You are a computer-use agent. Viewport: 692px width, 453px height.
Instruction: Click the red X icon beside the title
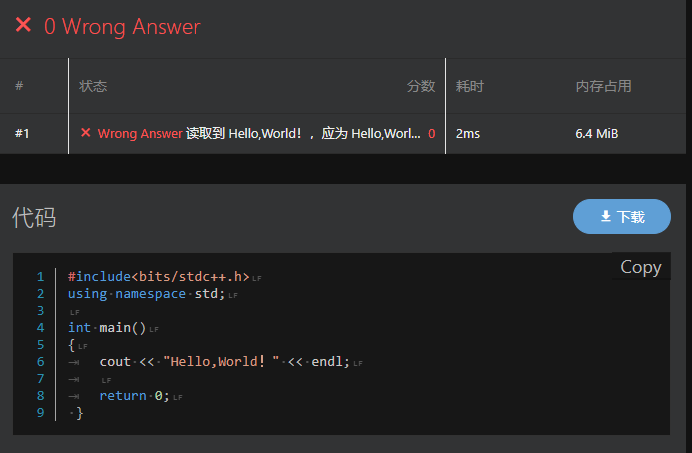click(23, 26)
